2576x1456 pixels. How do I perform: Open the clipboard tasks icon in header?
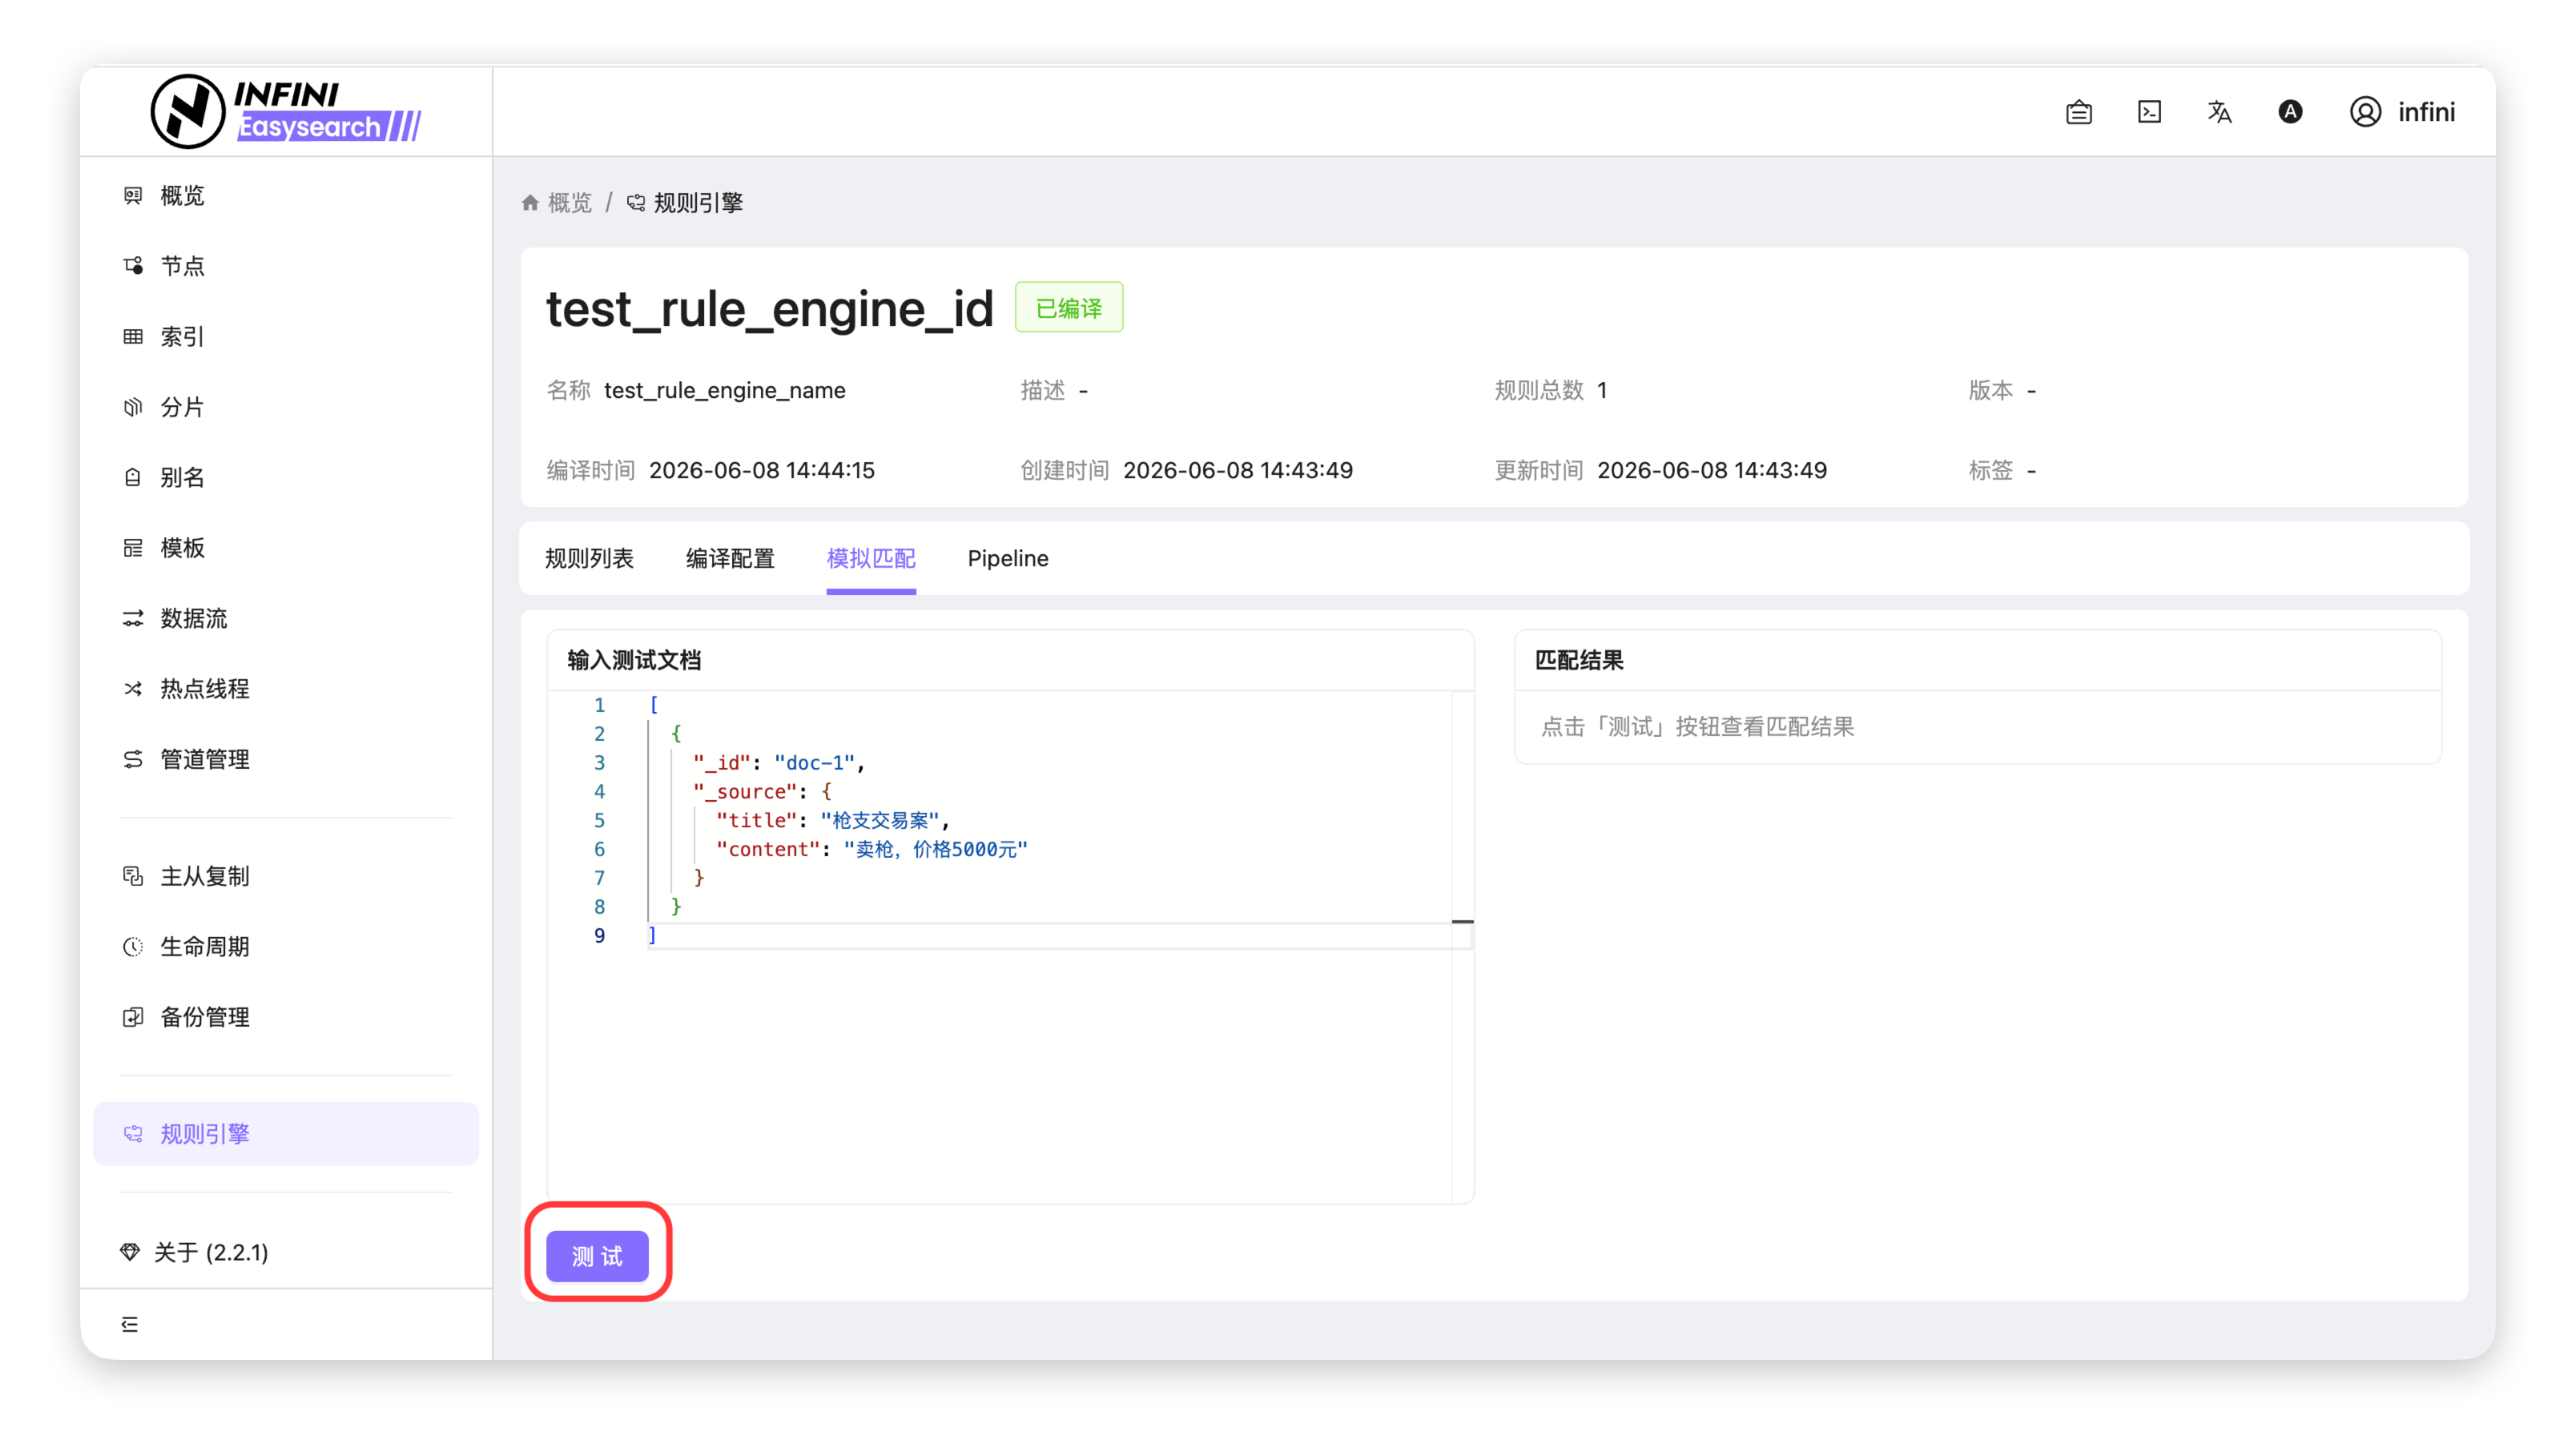click(2079, 112)
